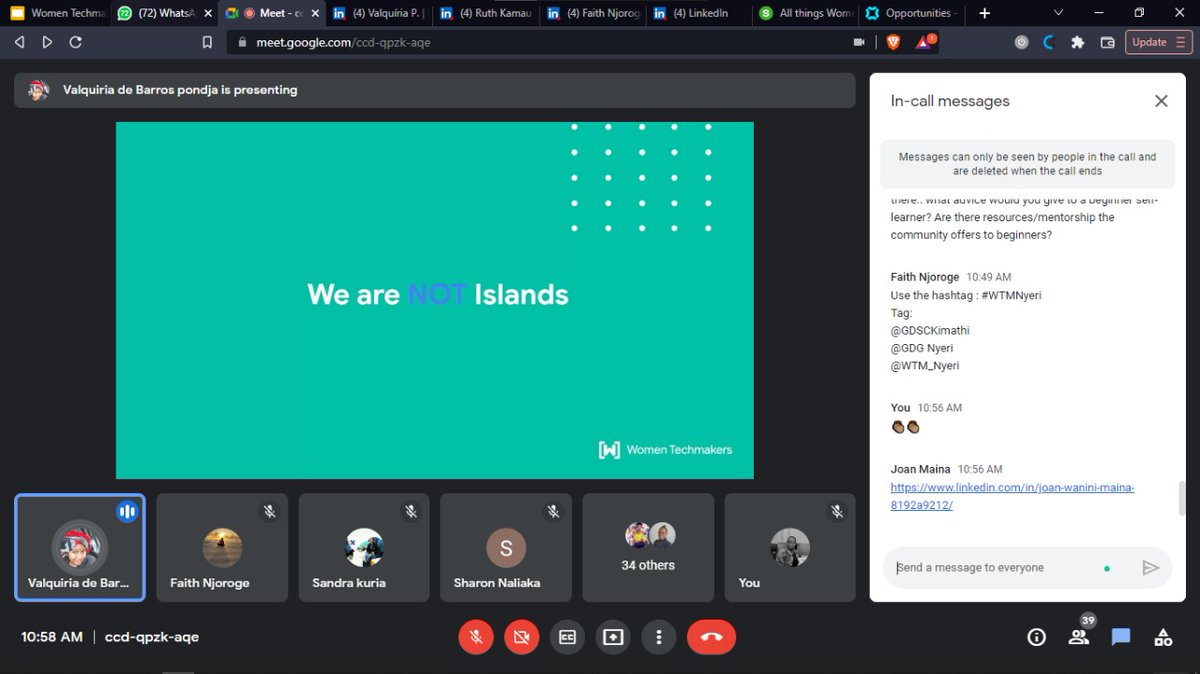This screenshot has height=674, width=1200.
Task: Click the camera permission icon in address bar
Action: point(858,42)
